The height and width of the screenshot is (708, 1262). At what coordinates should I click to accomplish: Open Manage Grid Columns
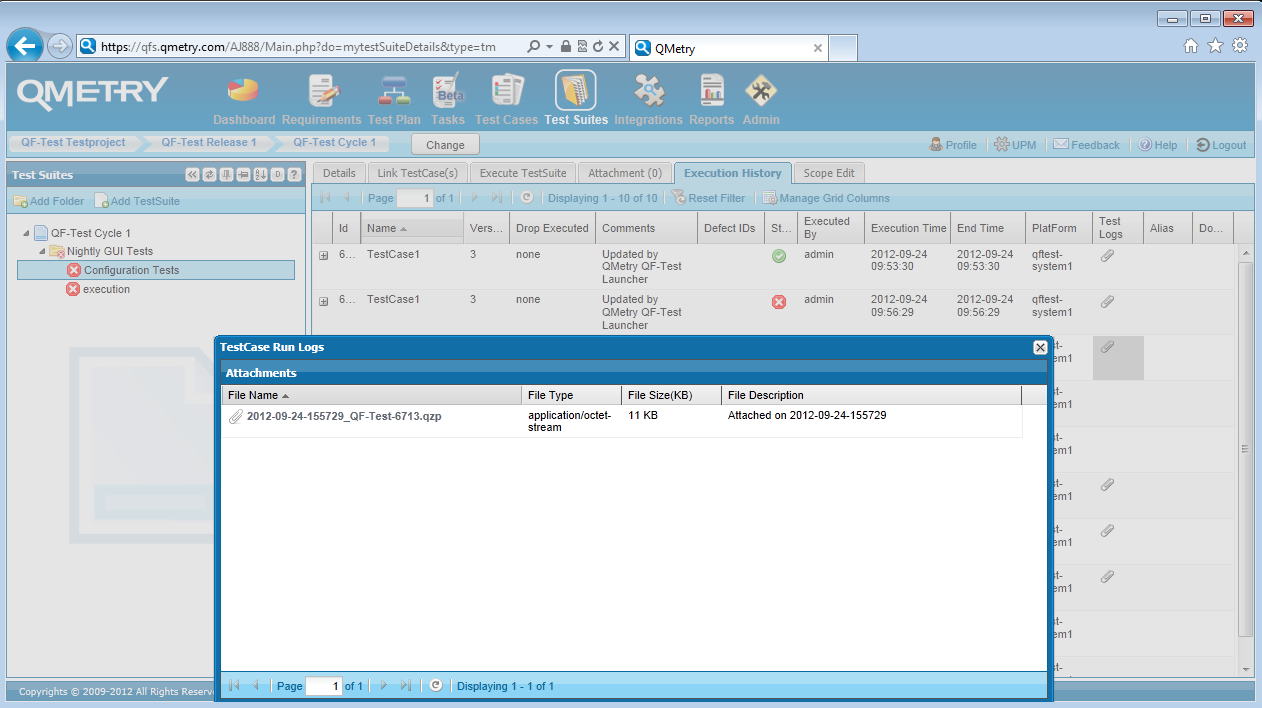[x=826, y=198]
